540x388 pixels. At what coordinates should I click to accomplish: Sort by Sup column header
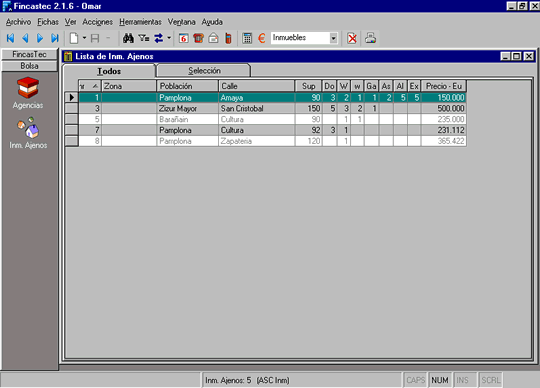(308, 86)
